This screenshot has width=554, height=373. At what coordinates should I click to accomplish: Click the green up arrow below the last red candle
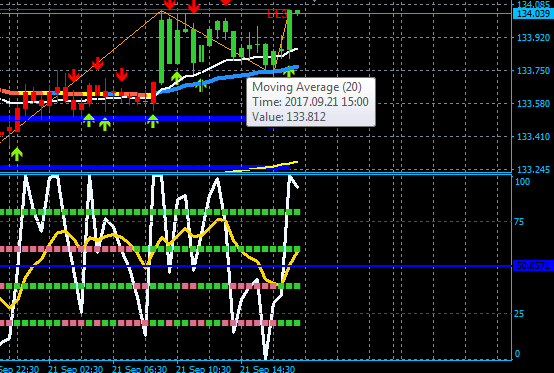pos(153,121)
